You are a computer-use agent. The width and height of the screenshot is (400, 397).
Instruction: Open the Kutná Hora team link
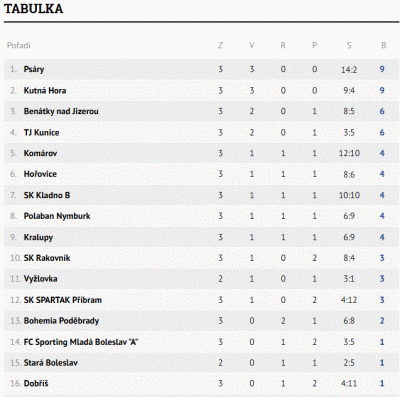(x=45, y=90)
